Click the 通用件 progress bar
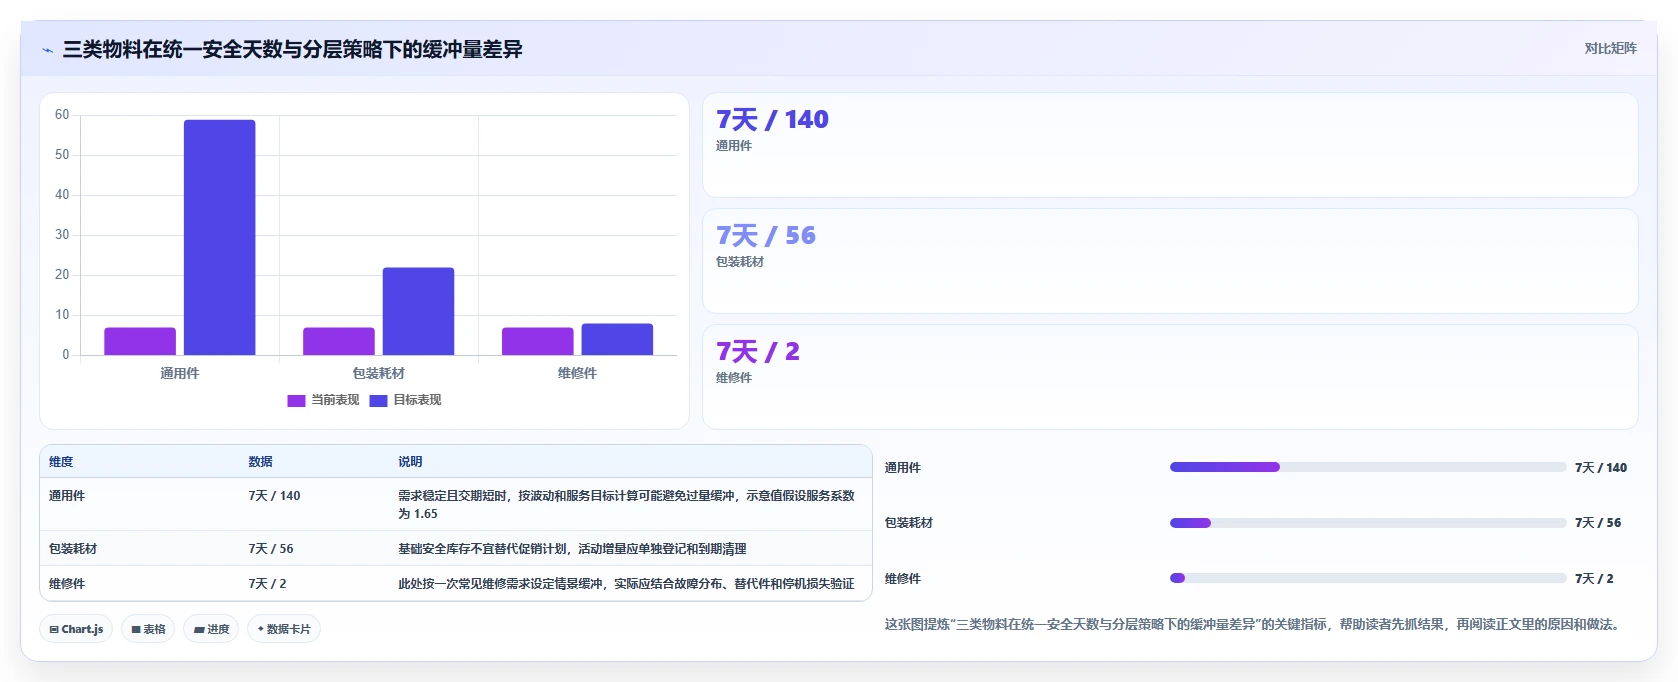The image size is (1678, 682). click(x=1368, y=467)
